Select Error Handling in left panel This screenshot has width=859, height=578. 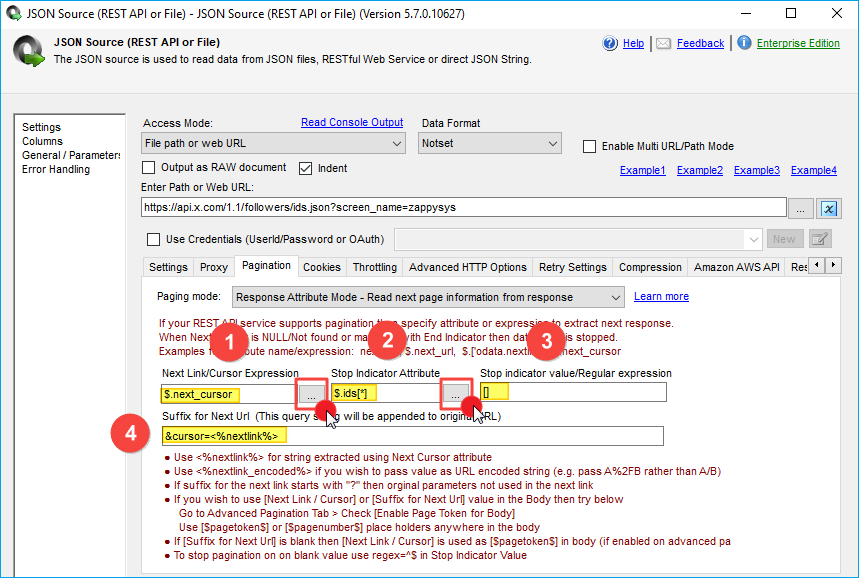[x=56, y=169]
